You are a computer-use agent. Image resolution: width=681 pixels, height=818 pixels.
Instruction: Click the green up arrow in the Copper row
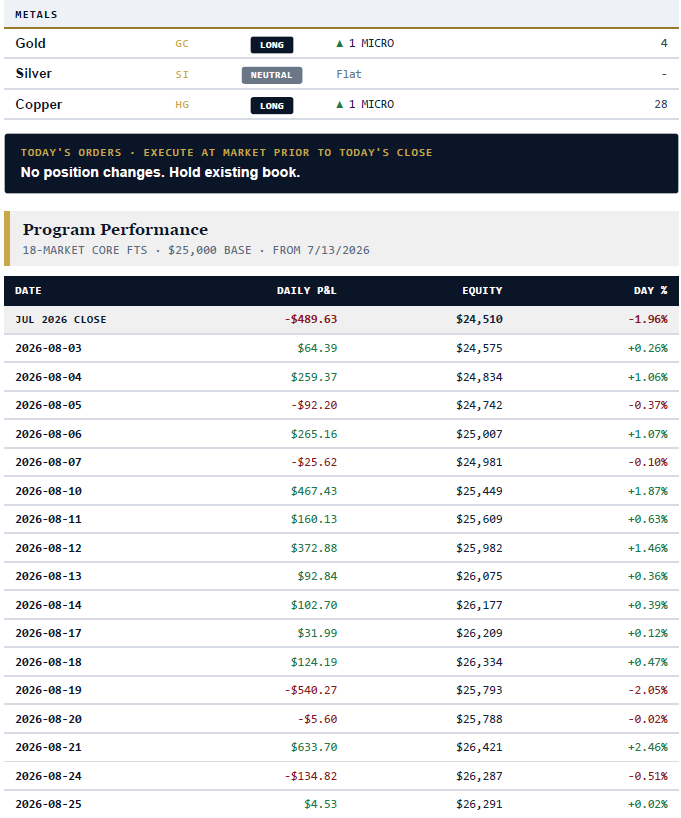(340, 105)
